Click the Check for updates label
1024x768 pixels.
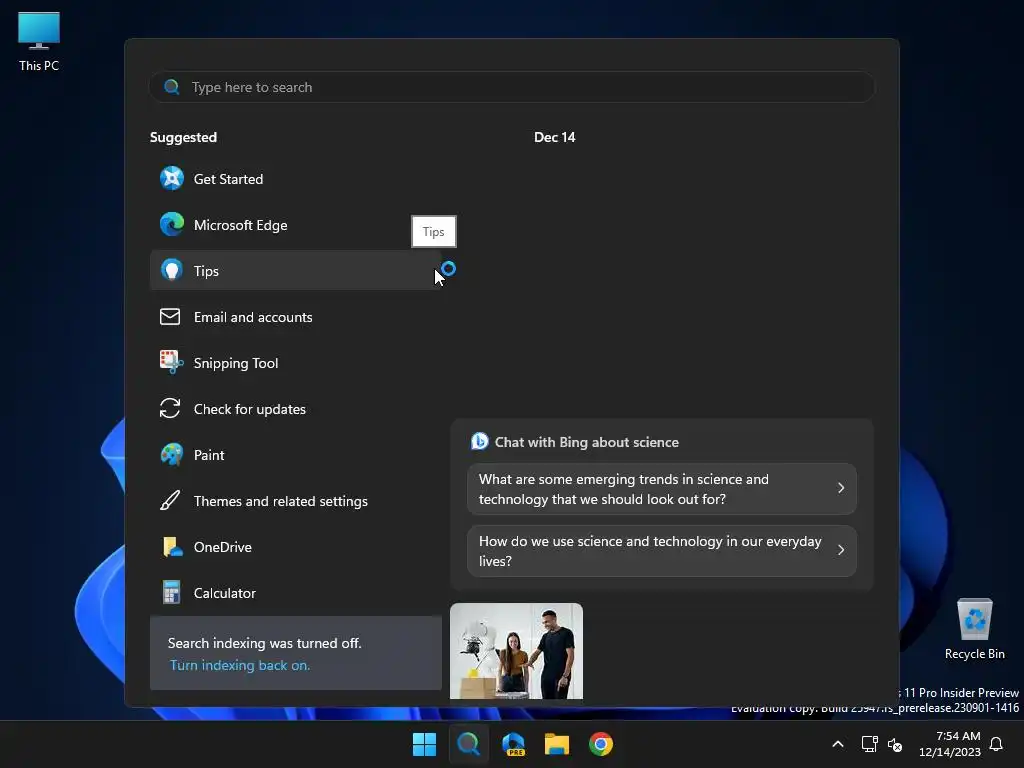(249, 409)
